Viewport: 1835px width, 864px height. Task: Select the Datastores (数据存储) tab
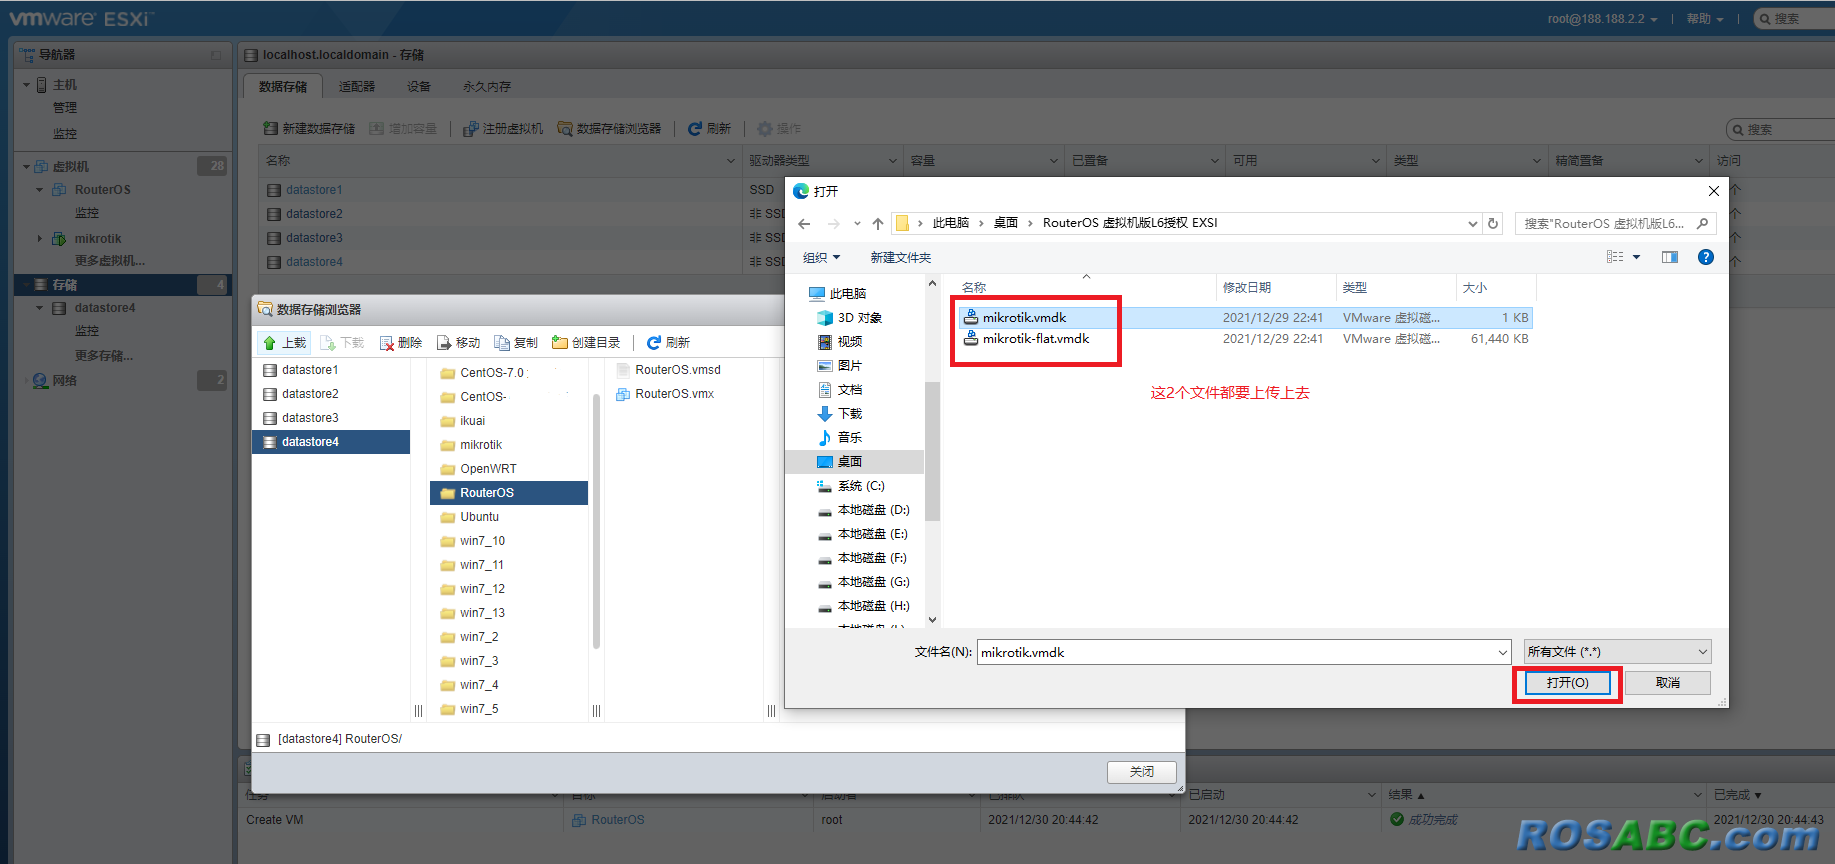point(283,87)
